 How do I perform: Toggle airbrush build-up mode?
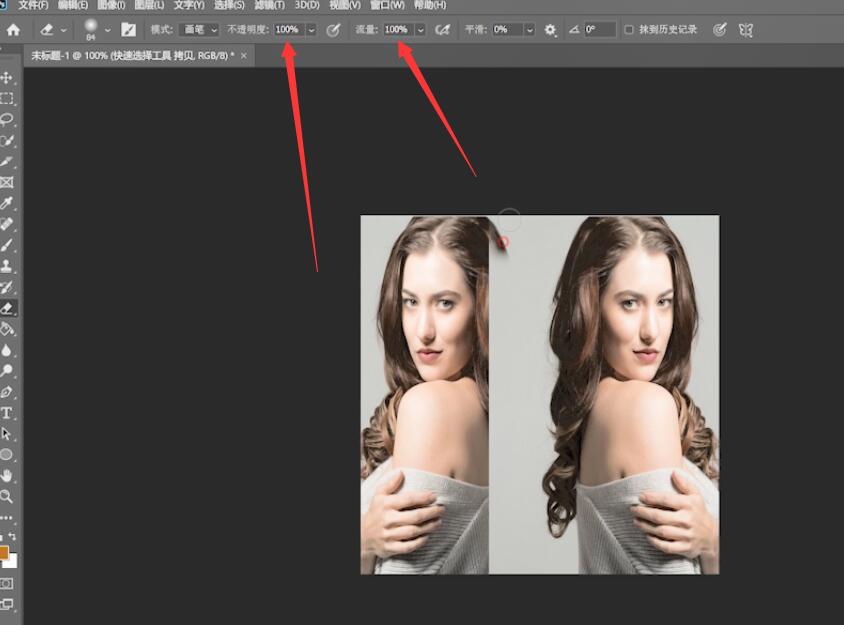[443, 30]
